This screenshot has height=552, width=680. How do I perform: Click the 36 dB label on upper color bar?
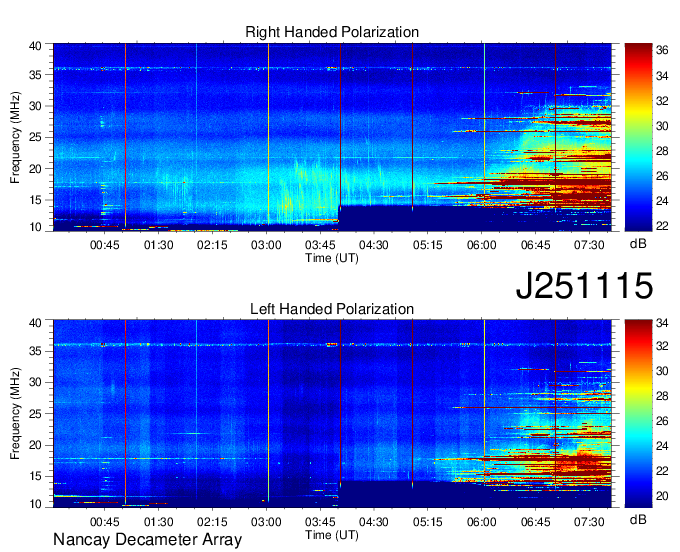pyautogui.click(x=662, y=49)
